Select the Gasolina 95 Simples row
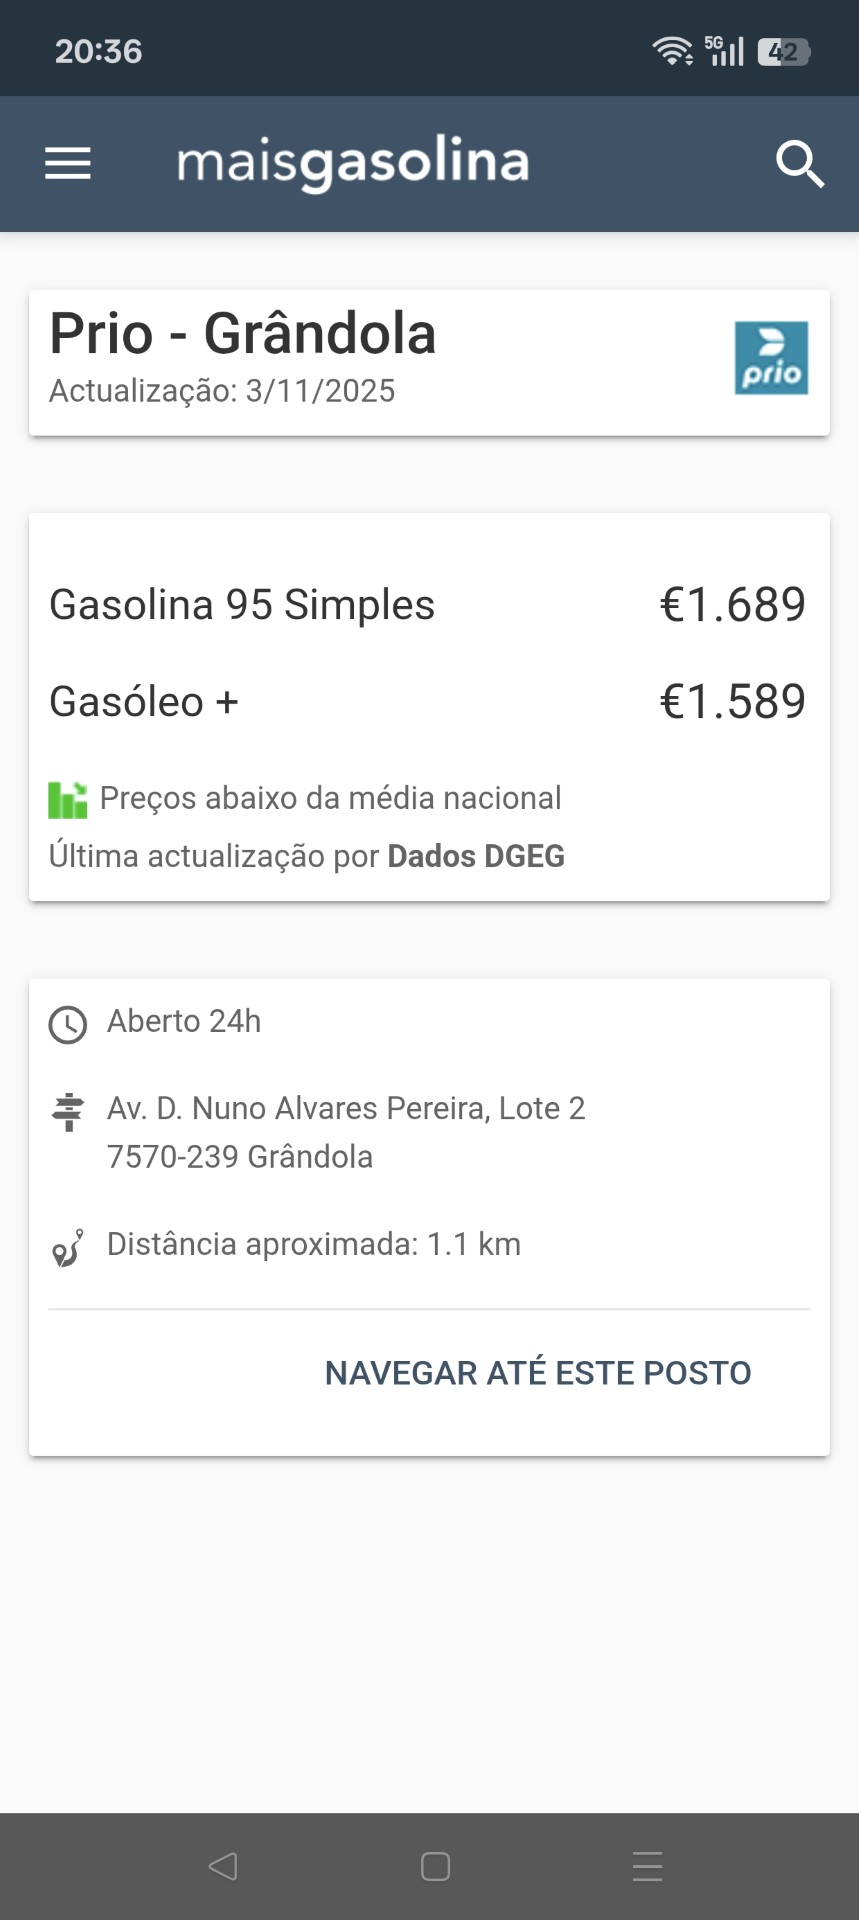Image resolution: width=859 pixels, height=1920 pixels. [242, 605]
